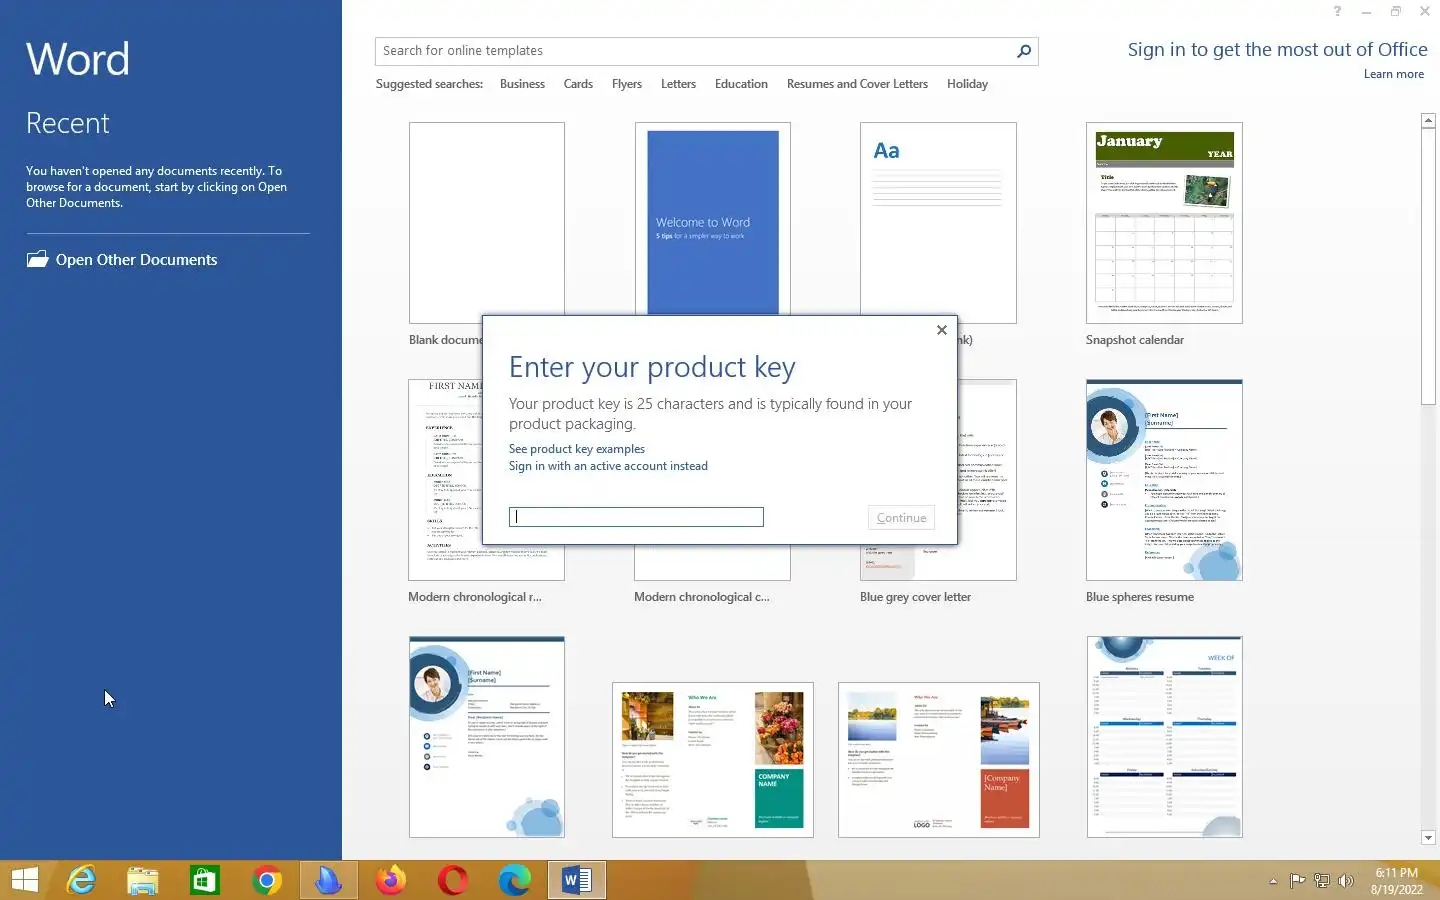
Task: Open the Welcome to Word template
Action: click(713, 218)
